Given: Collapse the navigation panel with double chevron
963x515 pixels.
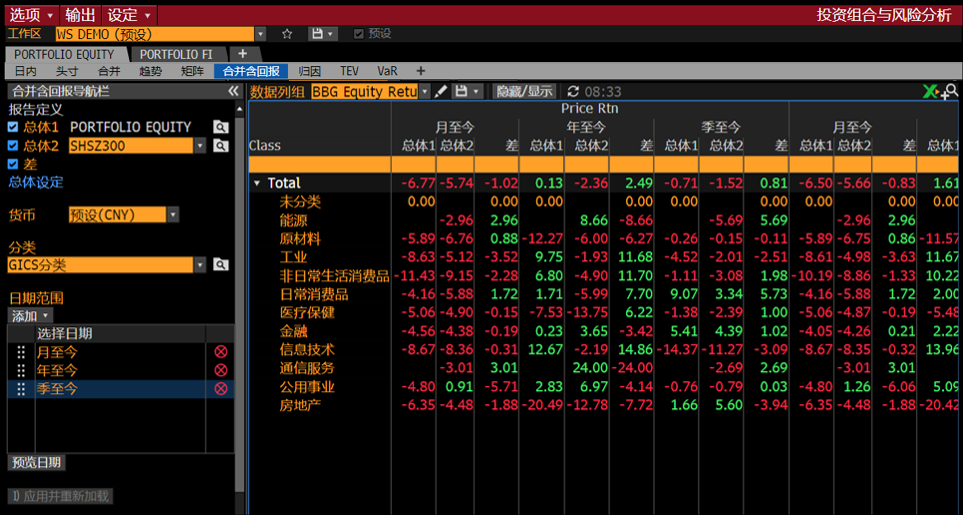Looking at the screenshot, I should (x=233, y=91).
